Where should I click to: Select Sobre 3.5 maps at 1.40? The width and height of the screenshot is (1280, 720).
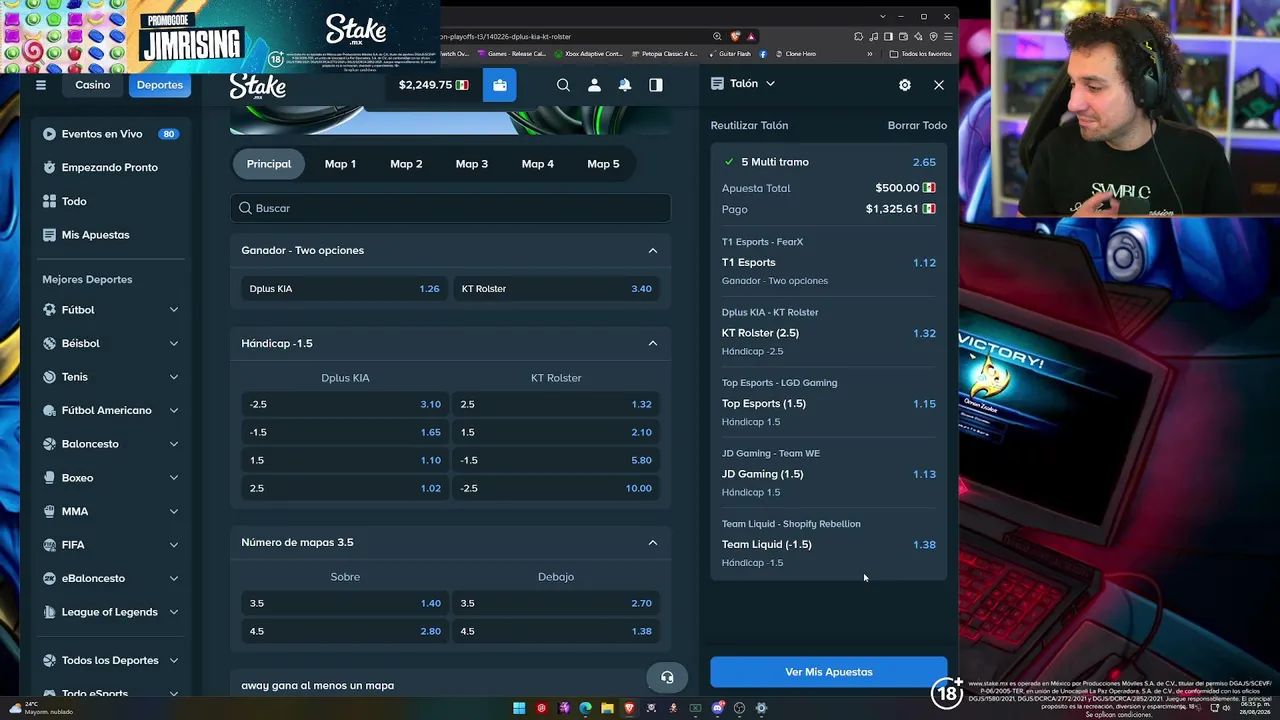pos(345,603)
